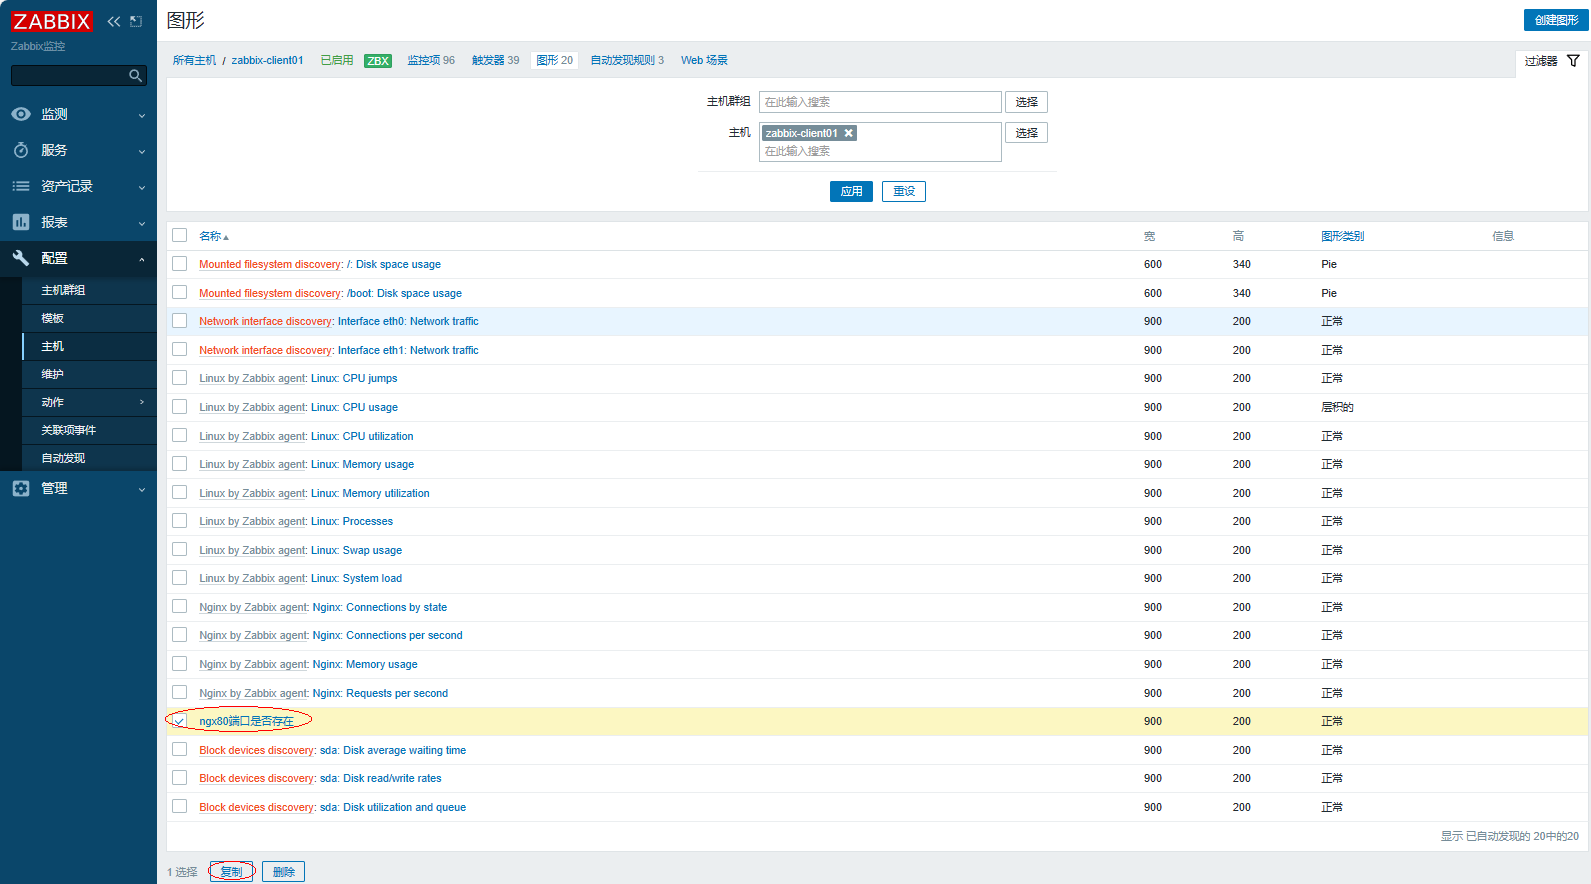Collapse the sidebar with double-arrow icon
This screenshot has width=1591, height=884.
(x=114, y=21)
